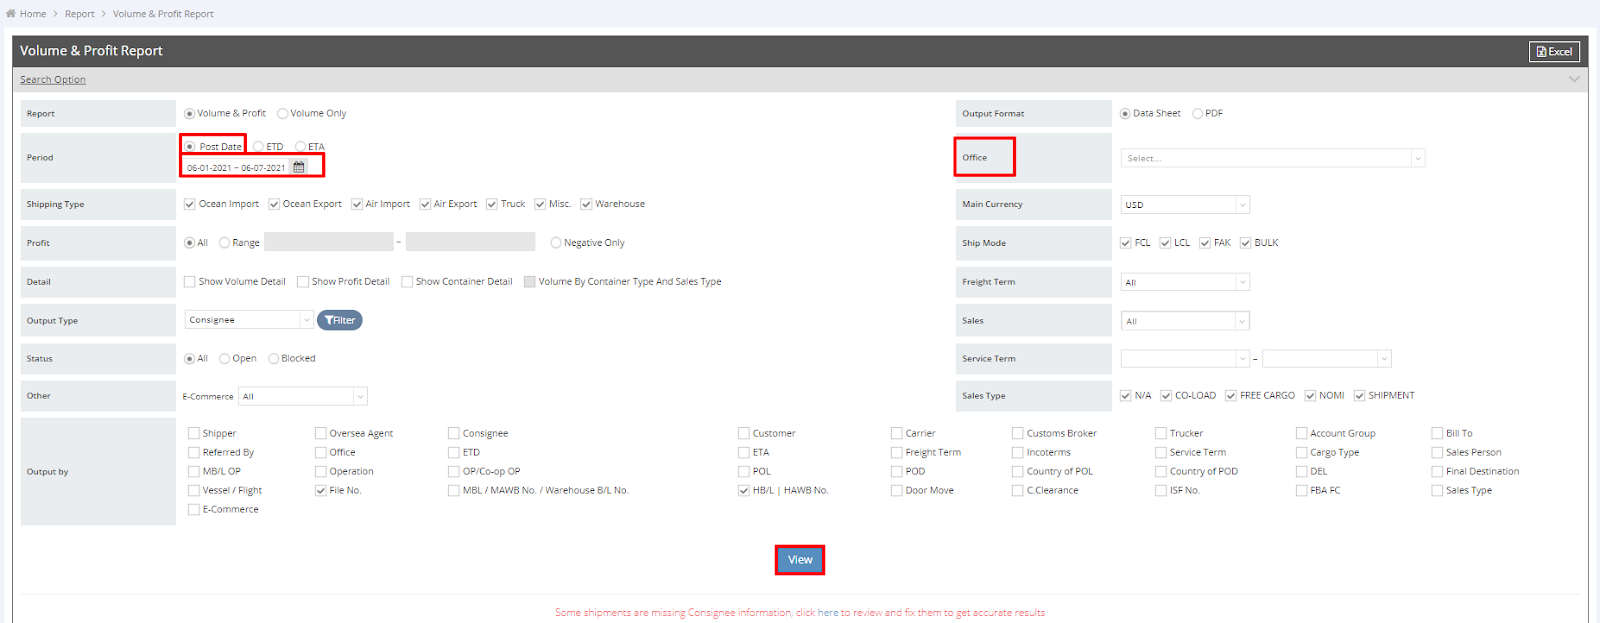Open the Period calendar date picker icon

[x=298, y=167]
